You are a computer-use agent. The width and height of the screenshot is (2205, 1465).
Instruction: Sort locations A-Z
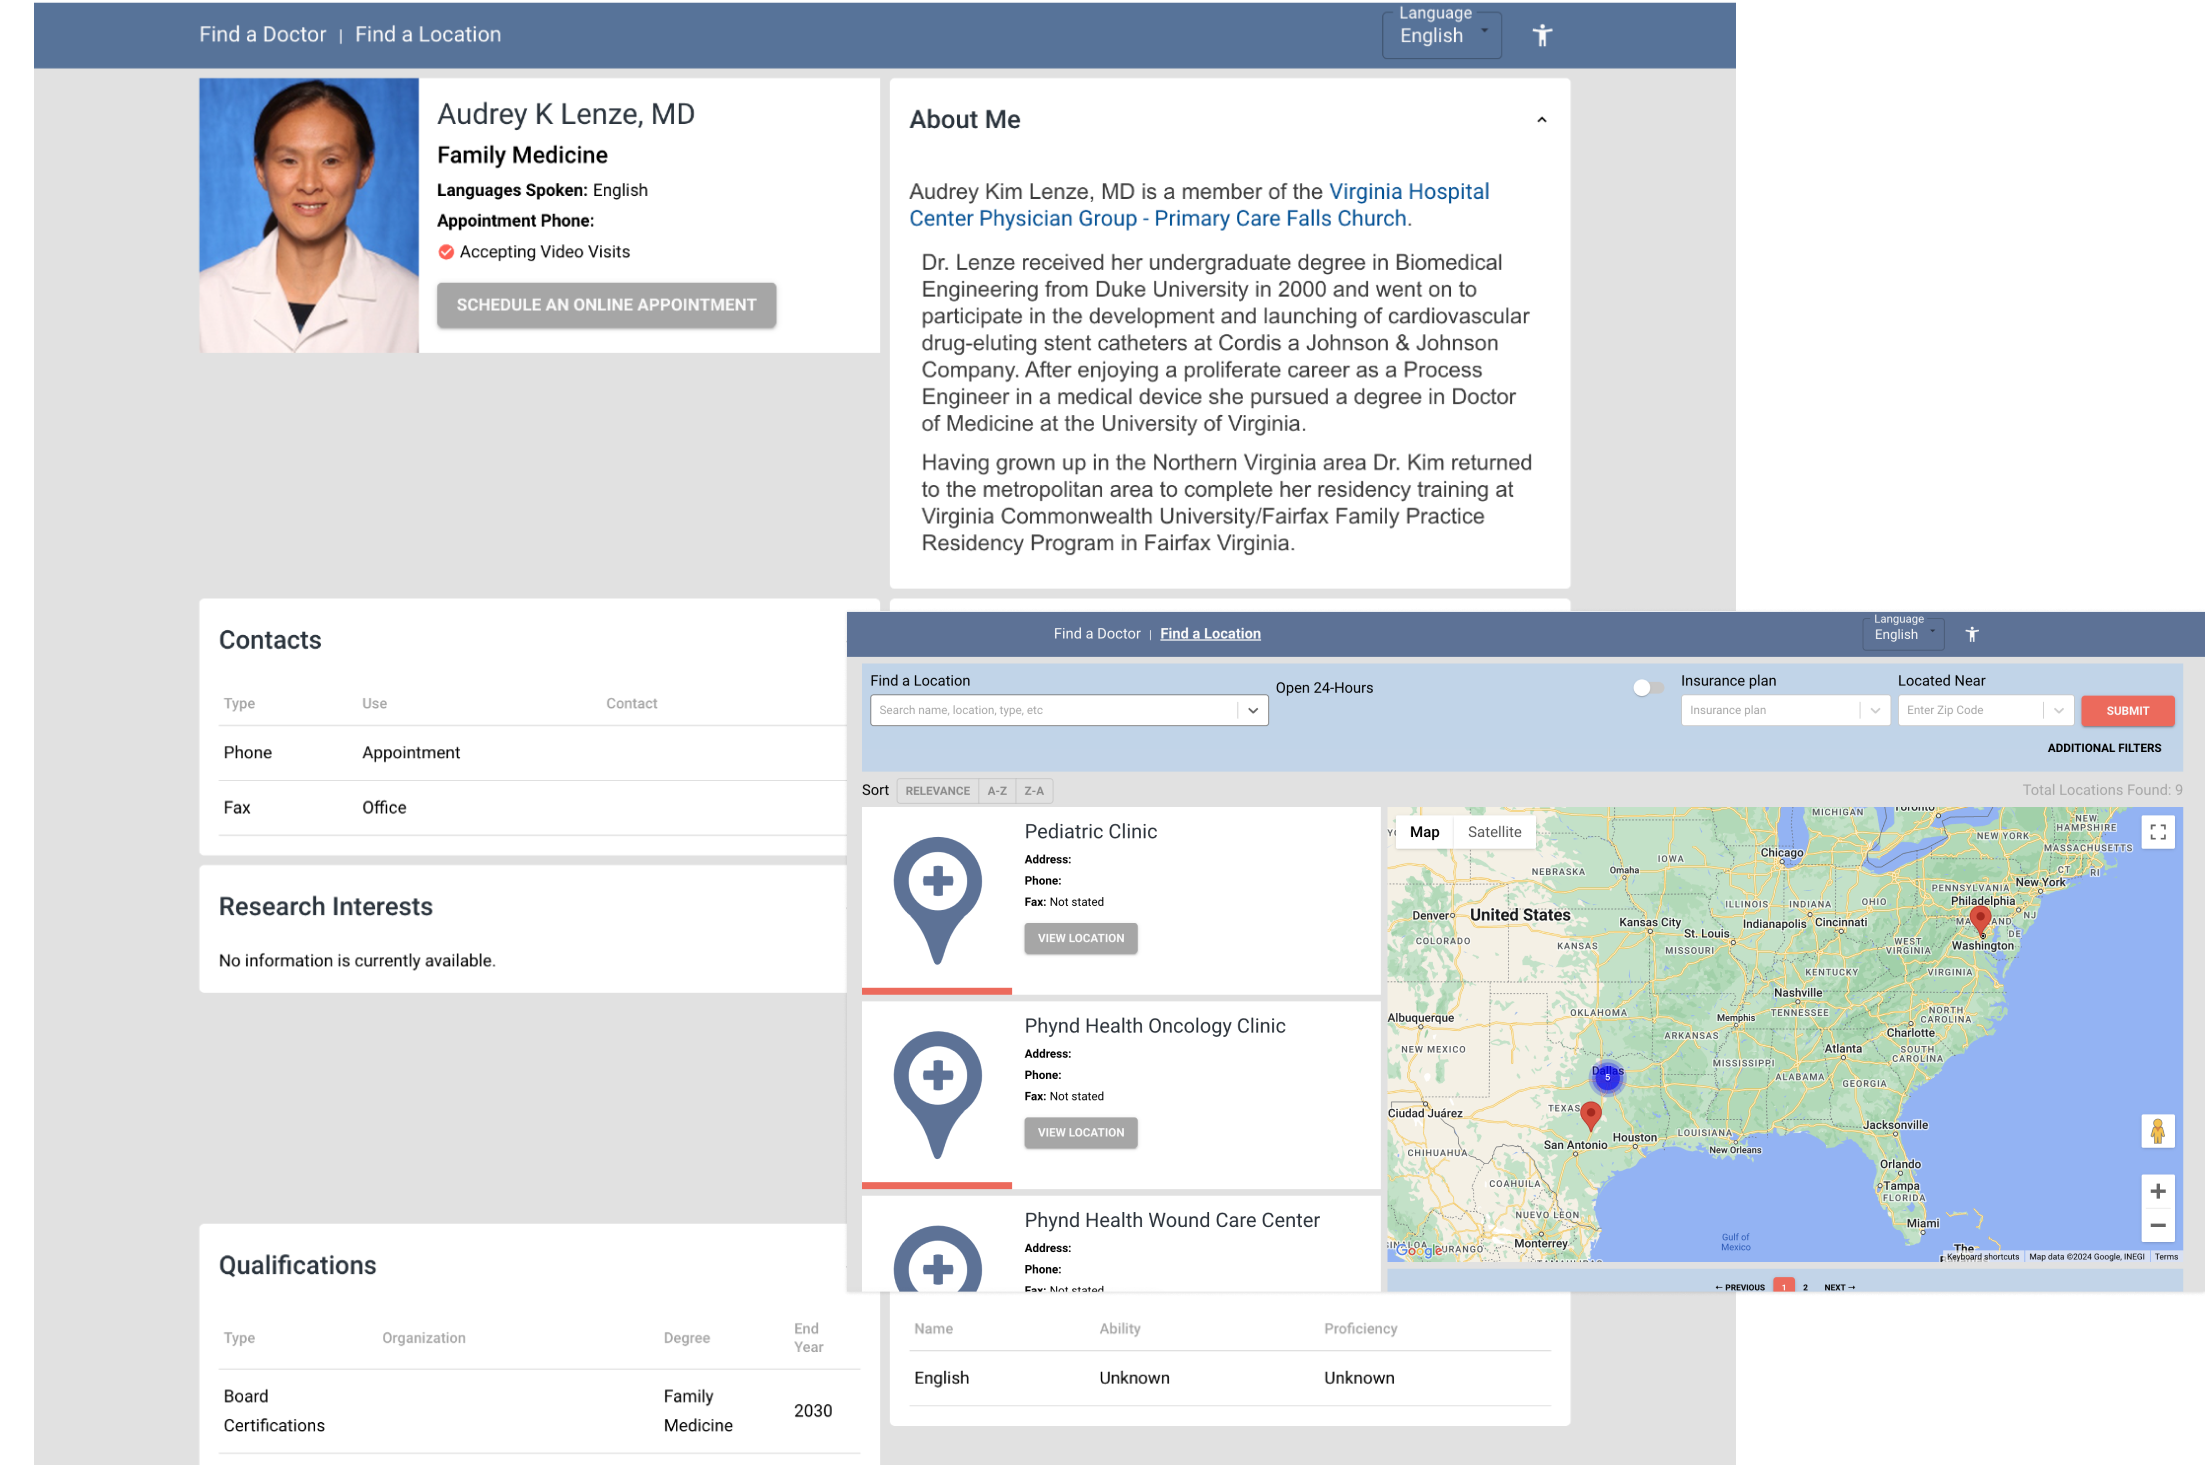pyautogui.click(x=997, y=791)
